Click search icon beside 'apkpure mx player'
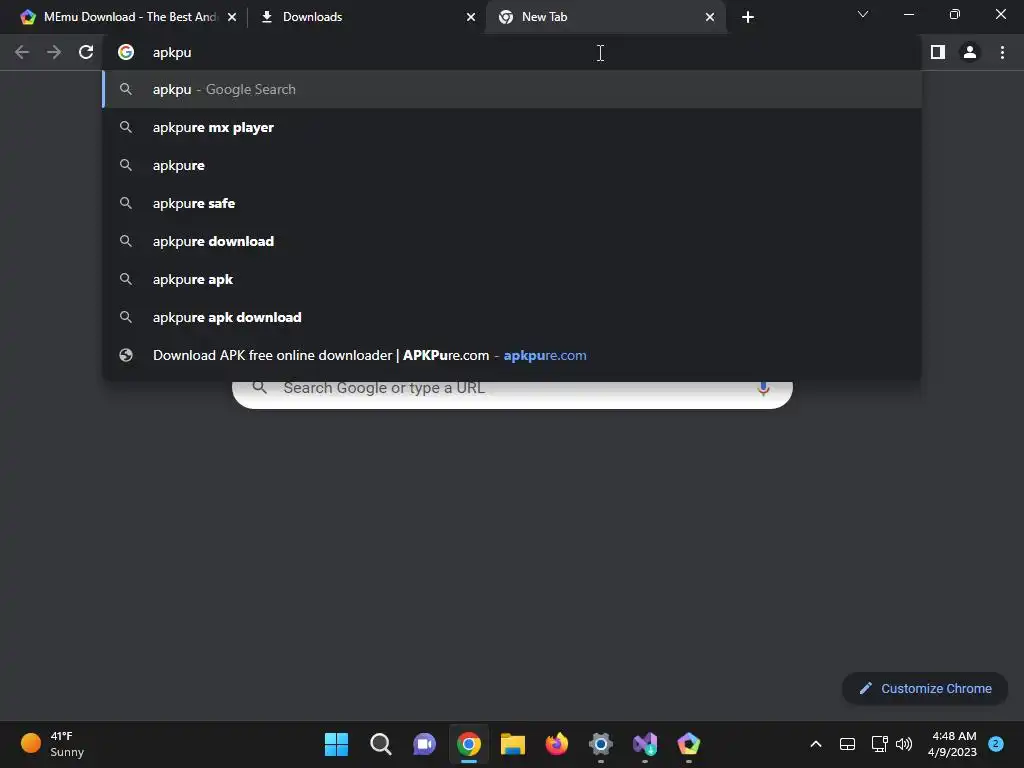Image resolution: width=1024 pixels, height=768 pixels. point(126,127)
